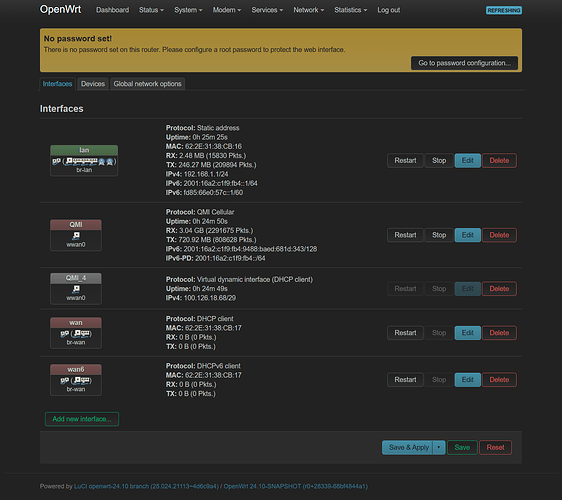
Task: Open the Modem menu
Action: [x=227, y=10]
